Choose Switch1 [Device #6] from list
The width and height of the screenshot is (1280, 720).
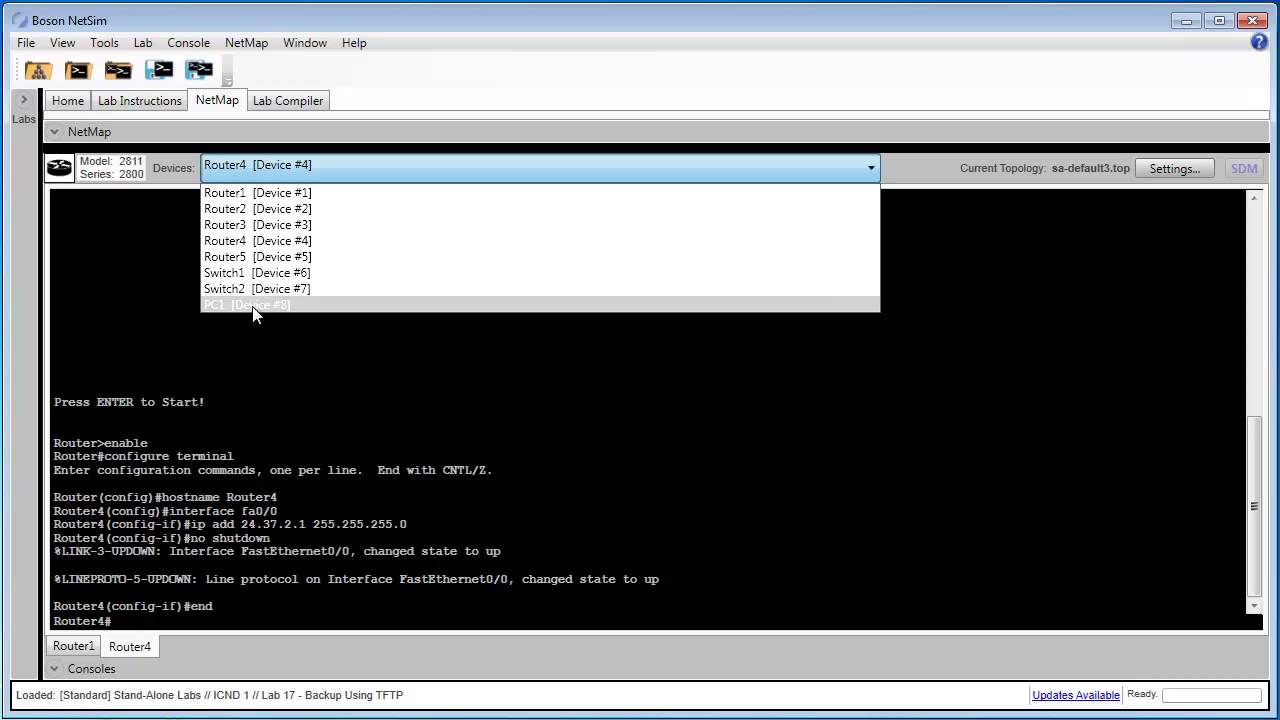pyautogui.click(x=540, y=273)
